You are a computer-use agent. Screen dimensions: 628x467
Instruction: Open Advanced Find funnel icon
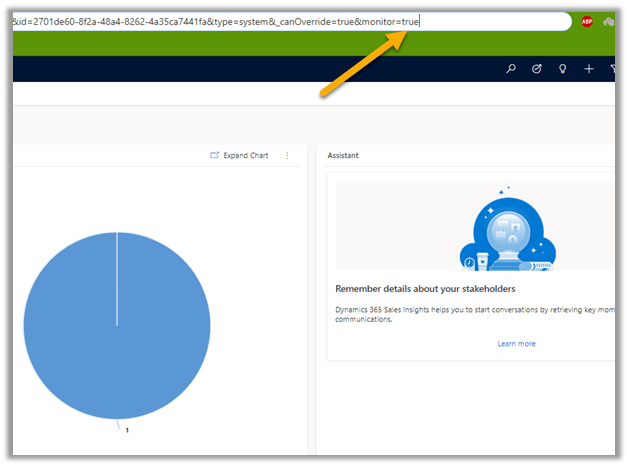coord(612,69)
